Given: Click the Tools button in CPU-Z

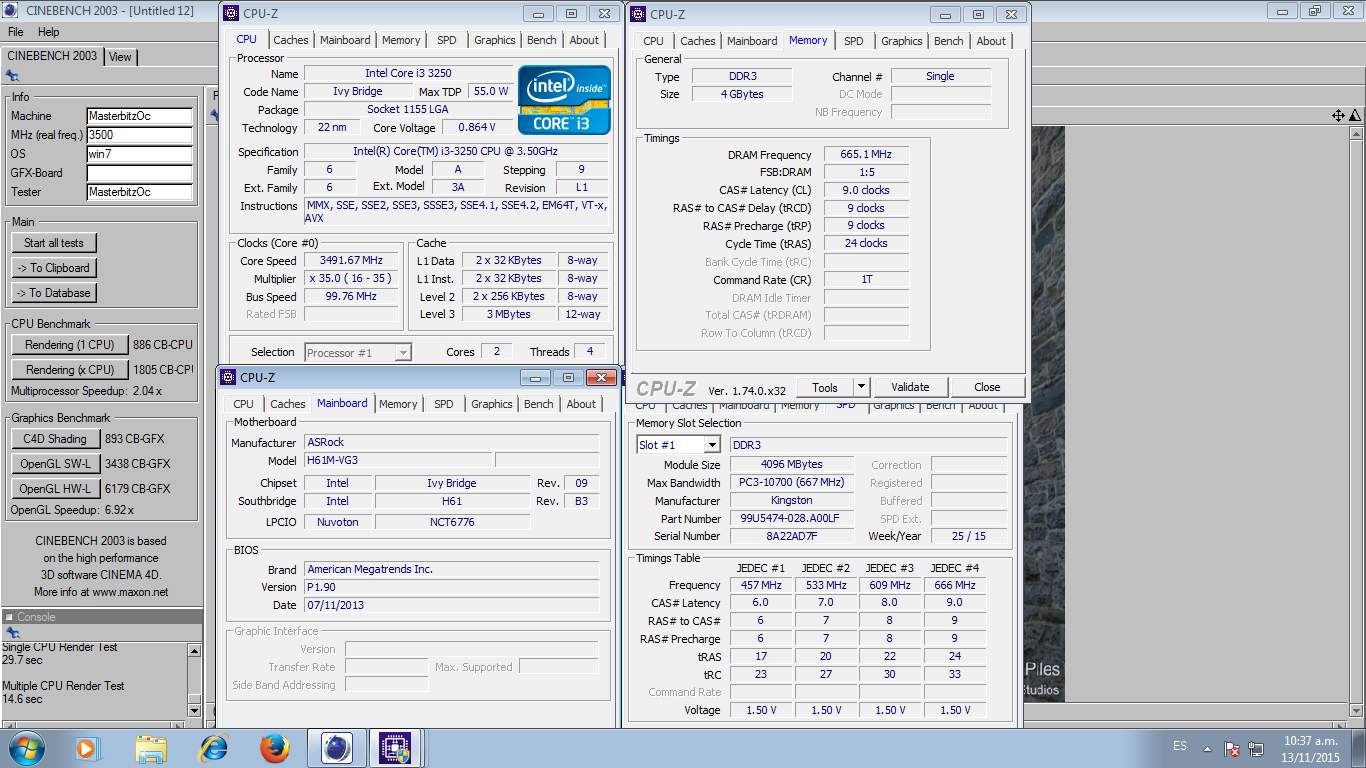Looking at the screenshot, I should click(x=825, y=388).
